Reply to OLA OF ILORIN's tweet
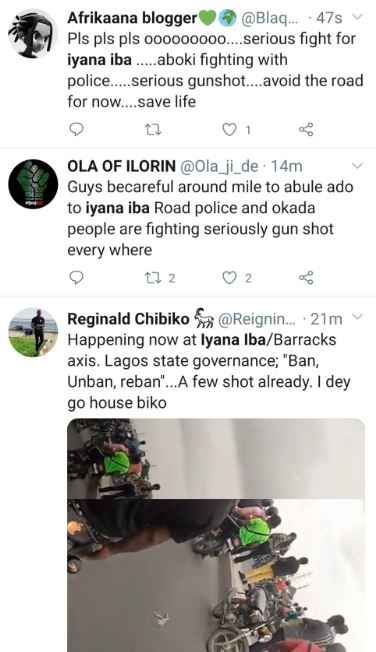Viewport: 376px width, 652px height. 76,277
